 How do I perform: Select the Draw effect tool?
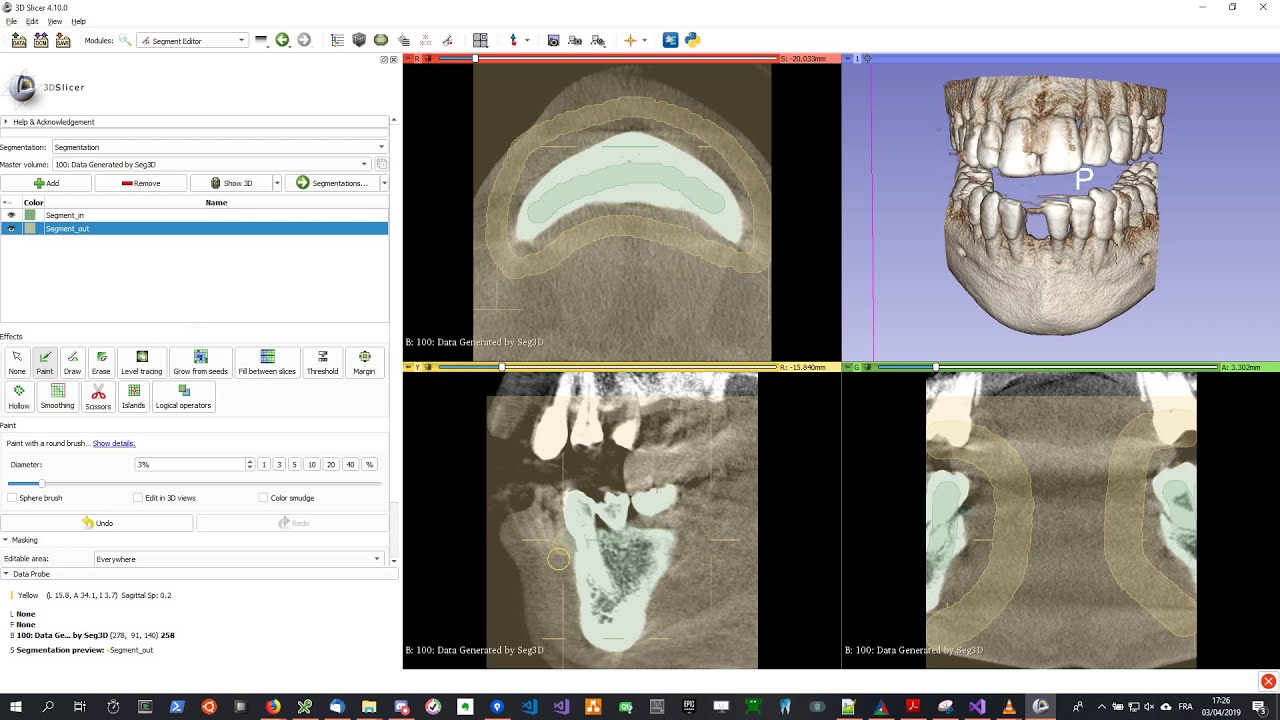72,362
